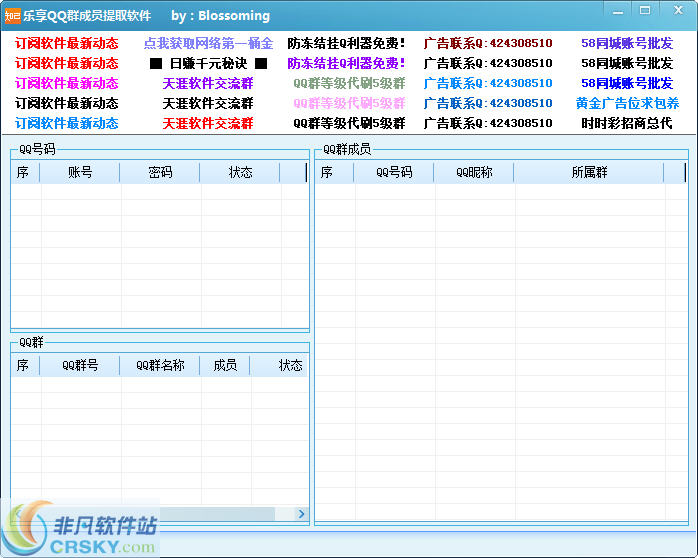
Task: Open the pink QQ群等级代刷5级群 link
Action: click(x=349, y=103)
